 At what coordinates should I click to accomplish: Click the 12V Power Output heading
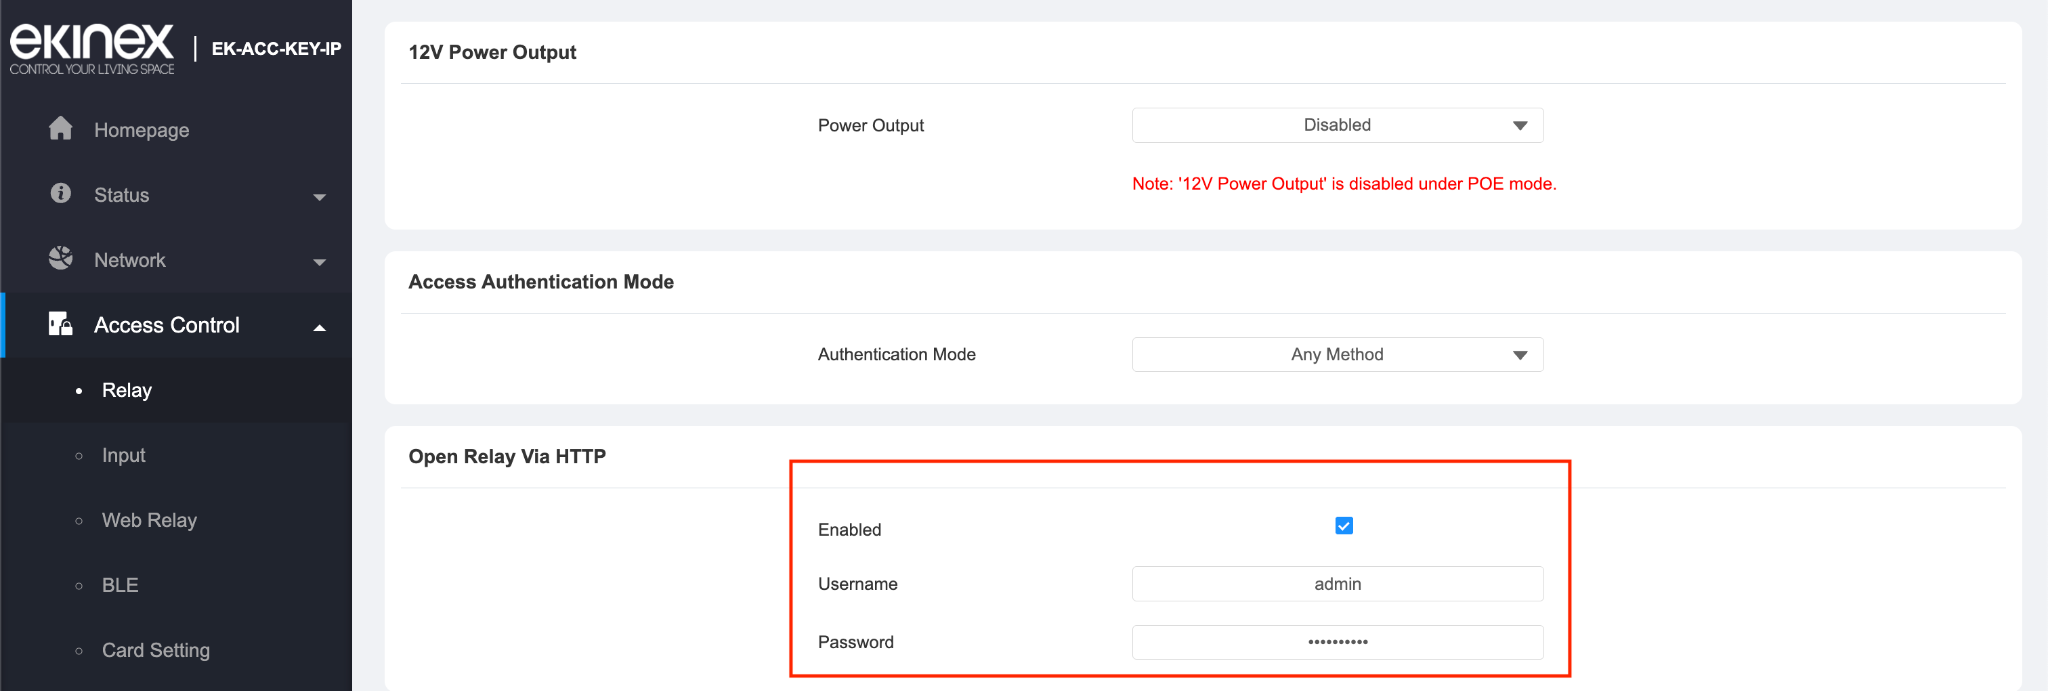[x=492, y=52]
